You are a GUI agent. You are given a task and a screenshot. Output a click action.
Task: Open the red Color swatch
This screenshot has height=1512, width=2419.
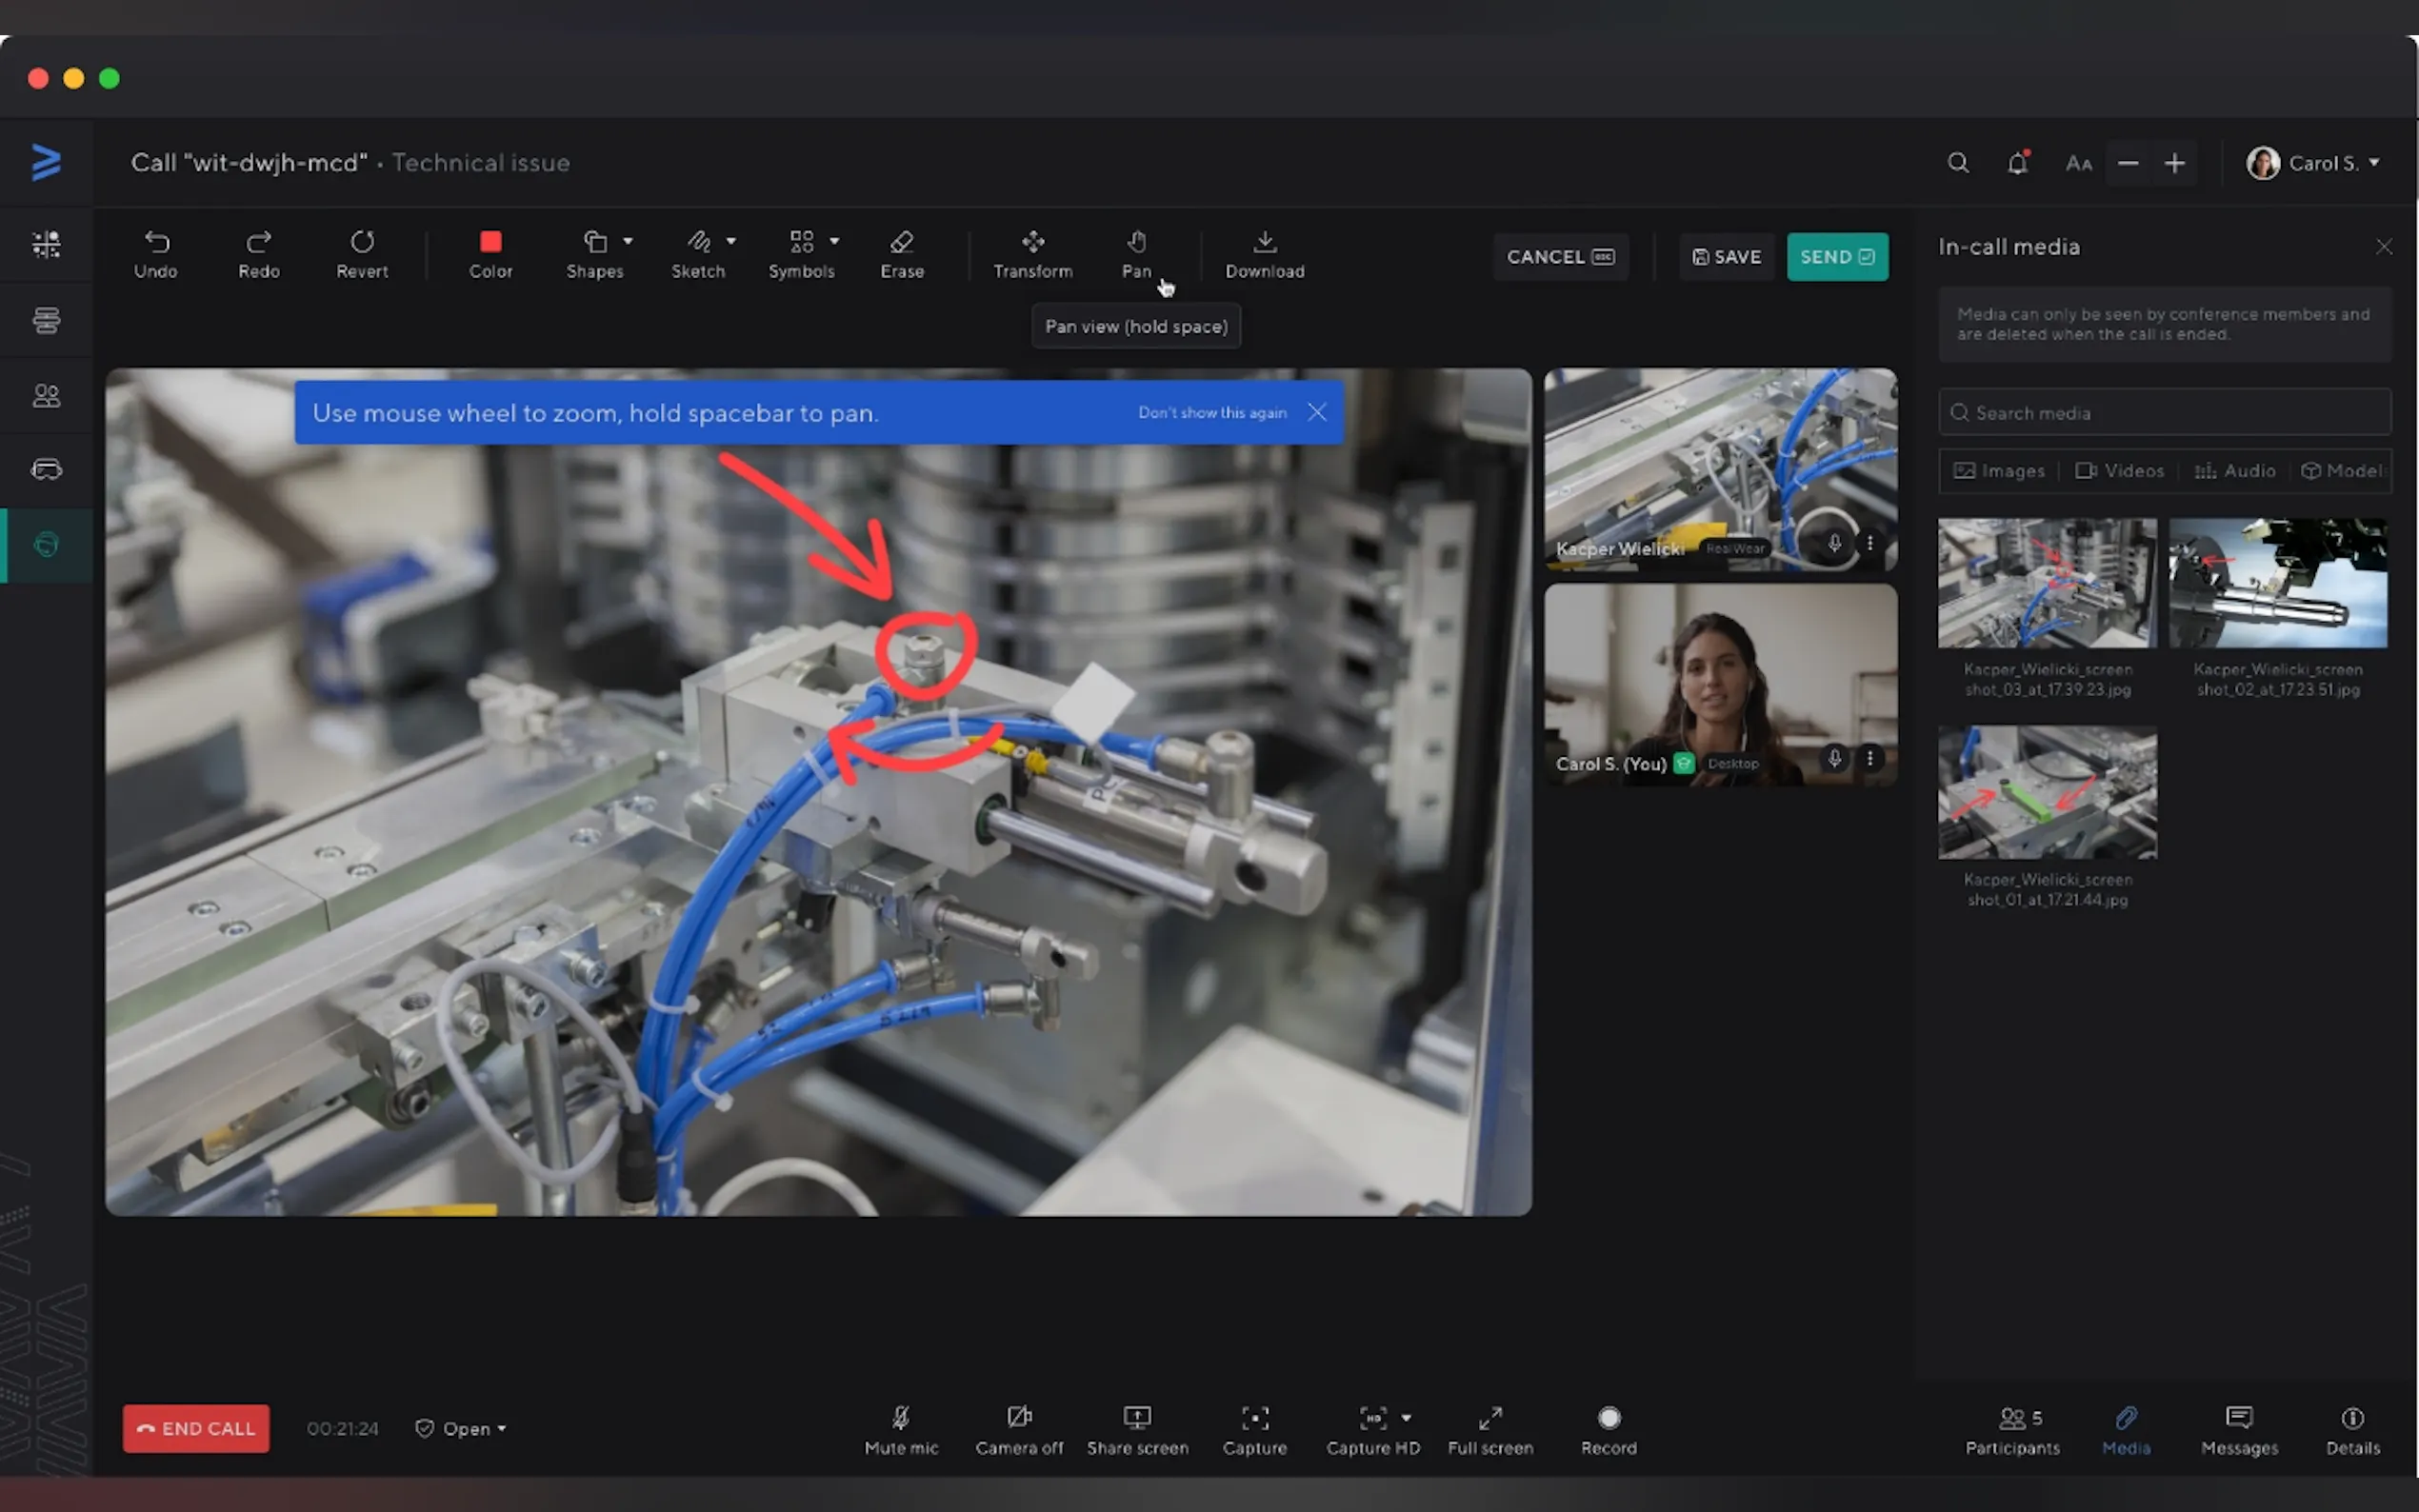click(490, 242)
